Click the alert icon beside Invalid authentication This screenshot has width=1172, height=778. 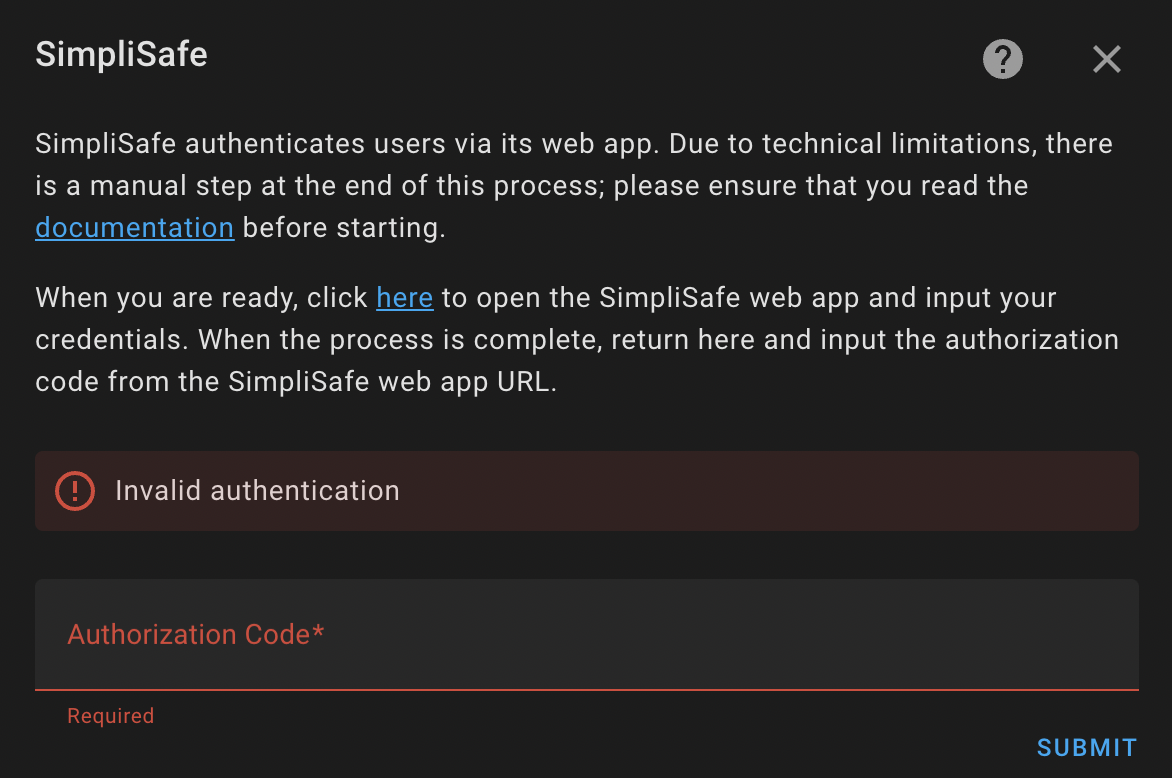[x=74, y=491]
